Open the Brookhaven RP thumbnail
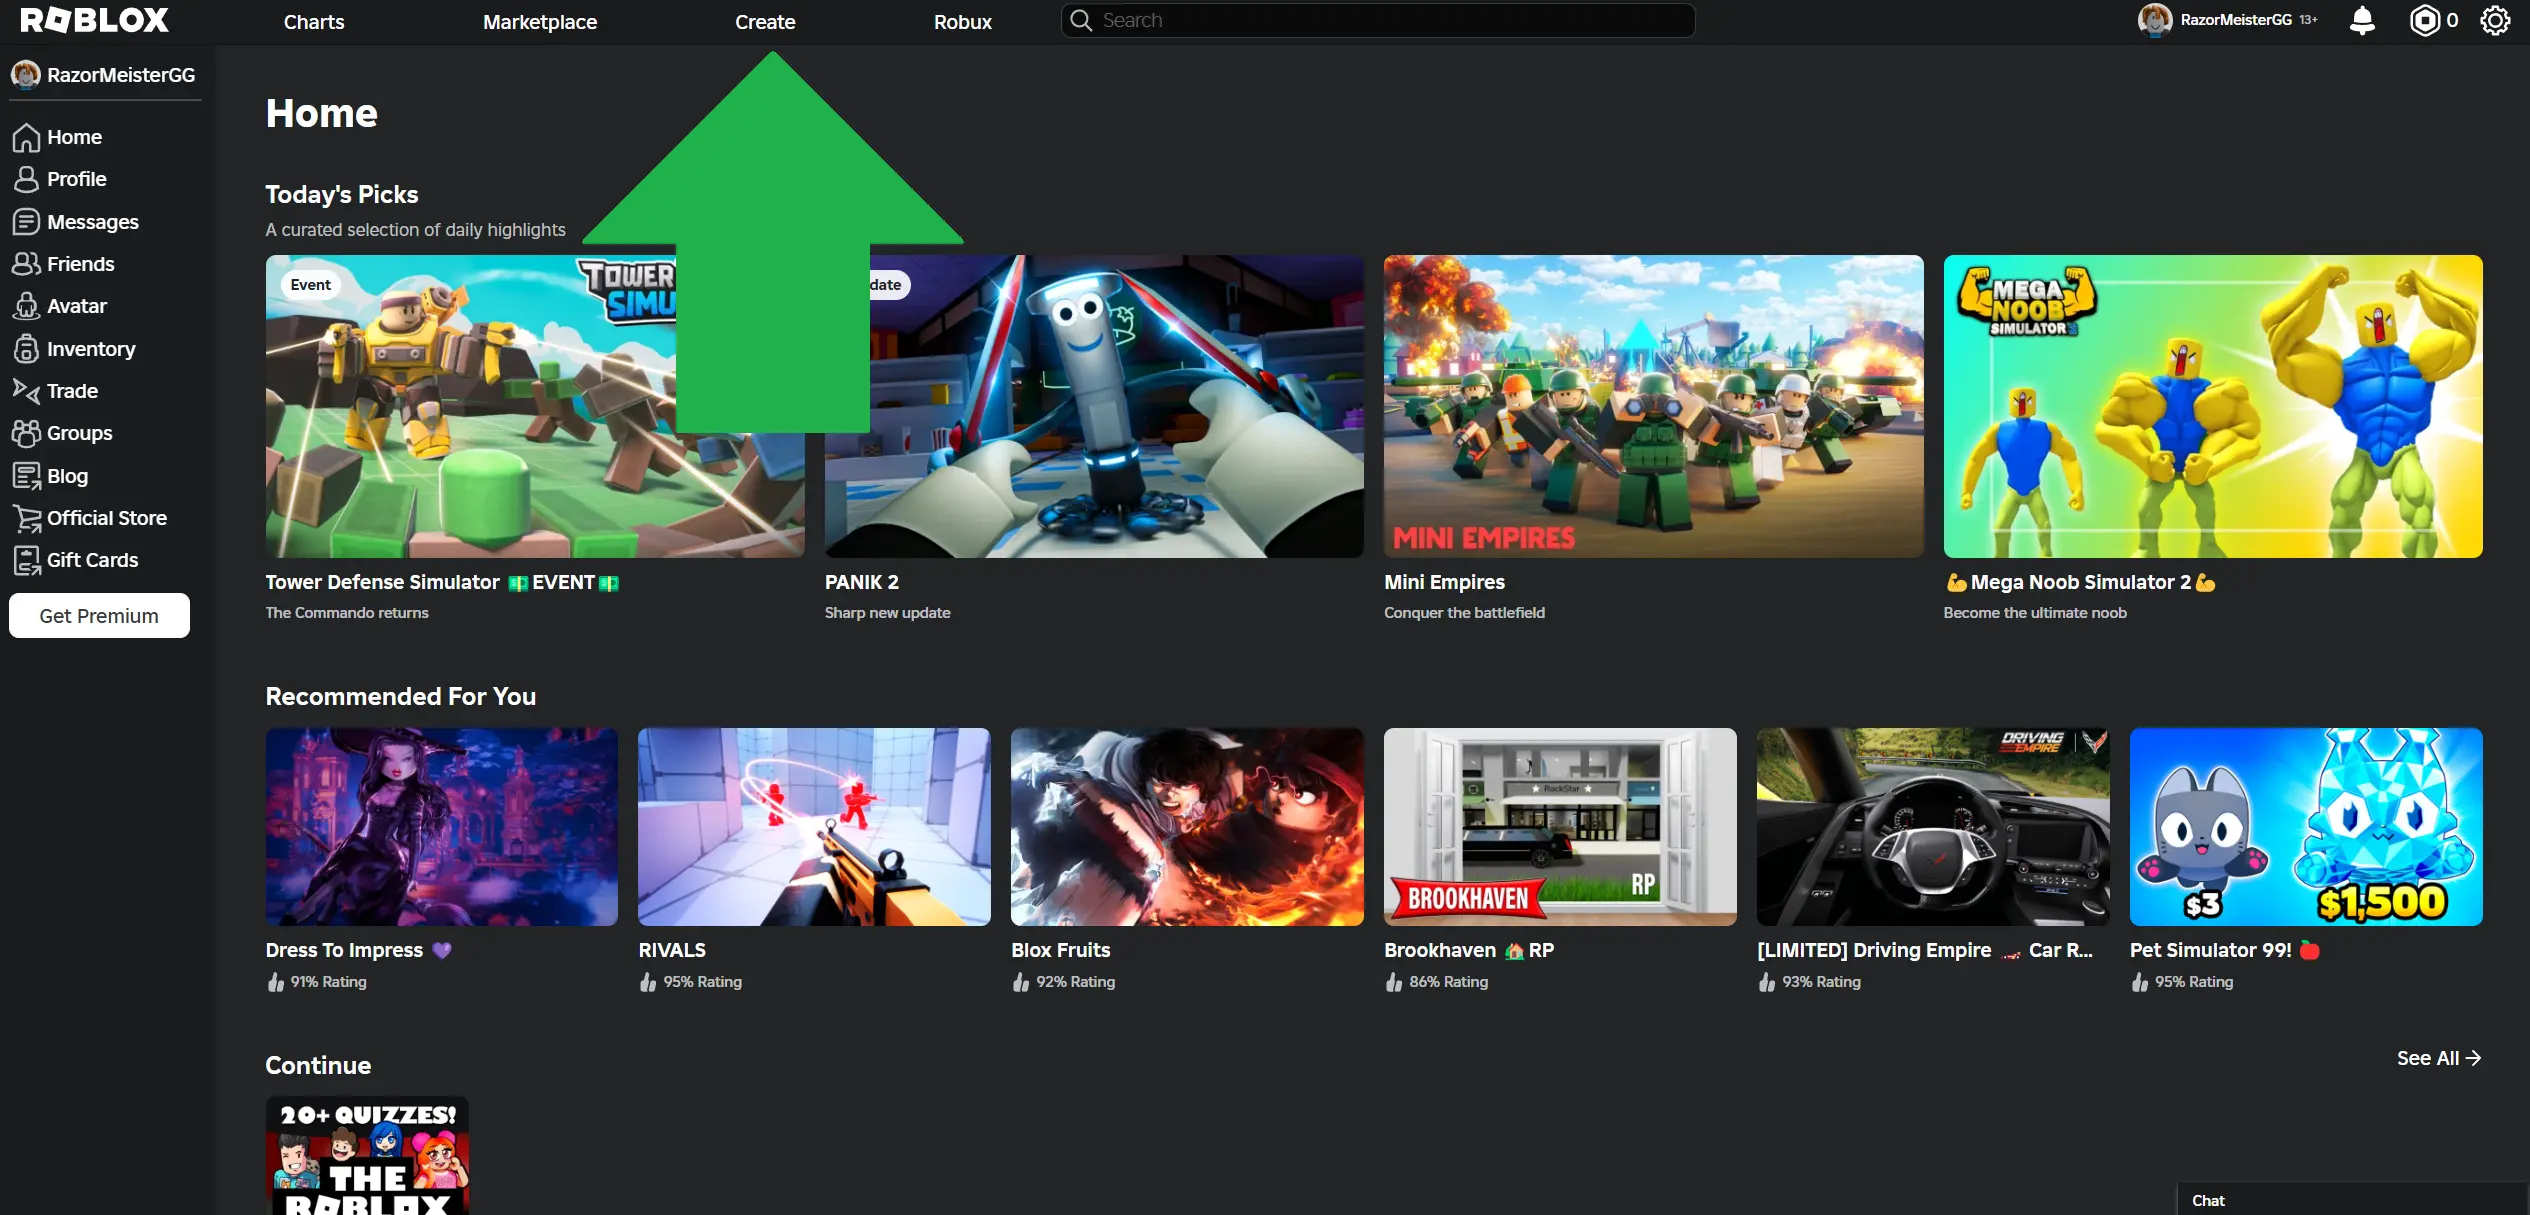Screen dimensions: 2530x1215 pyautogui.click(x=1560, y=827)
